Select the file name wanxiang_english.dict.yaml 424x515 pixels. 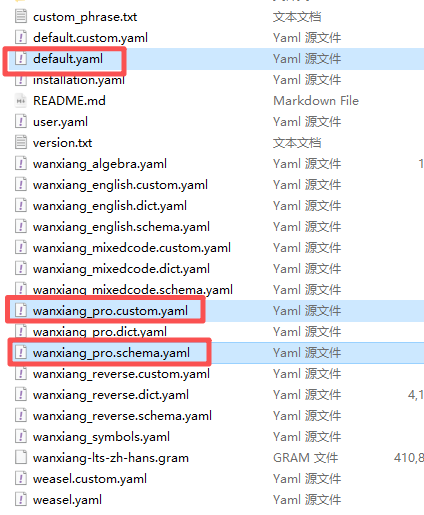pyautogui.click(x=110, y=206)
